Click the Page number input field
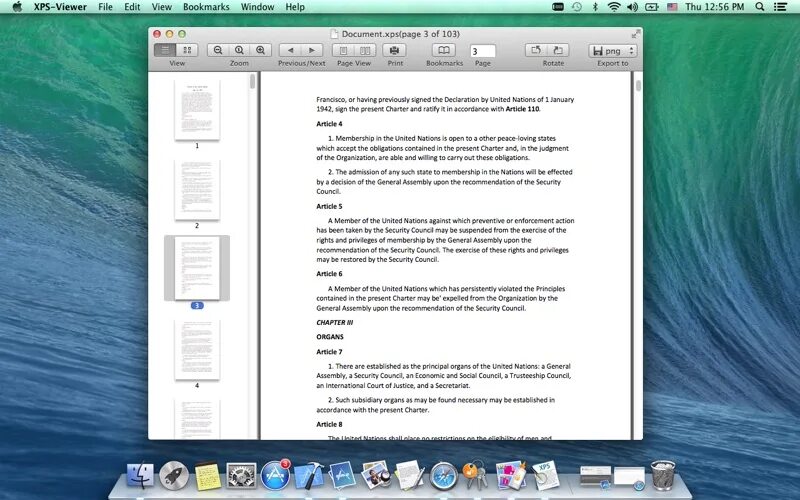 pyautogui.click(x=483, y=51)
